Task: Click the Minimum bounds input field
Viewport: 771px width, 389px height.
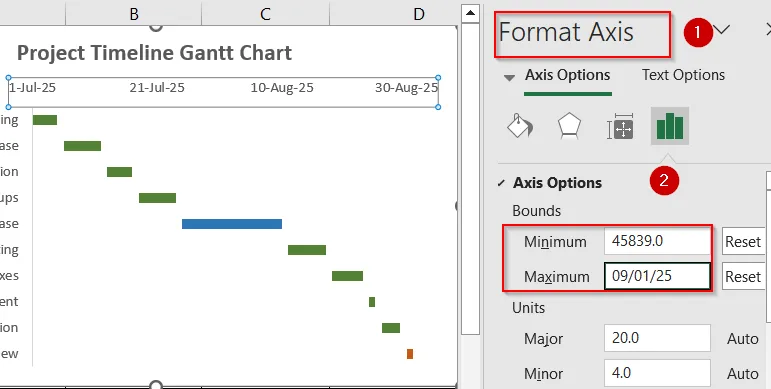Action: (x=657, y=241)
